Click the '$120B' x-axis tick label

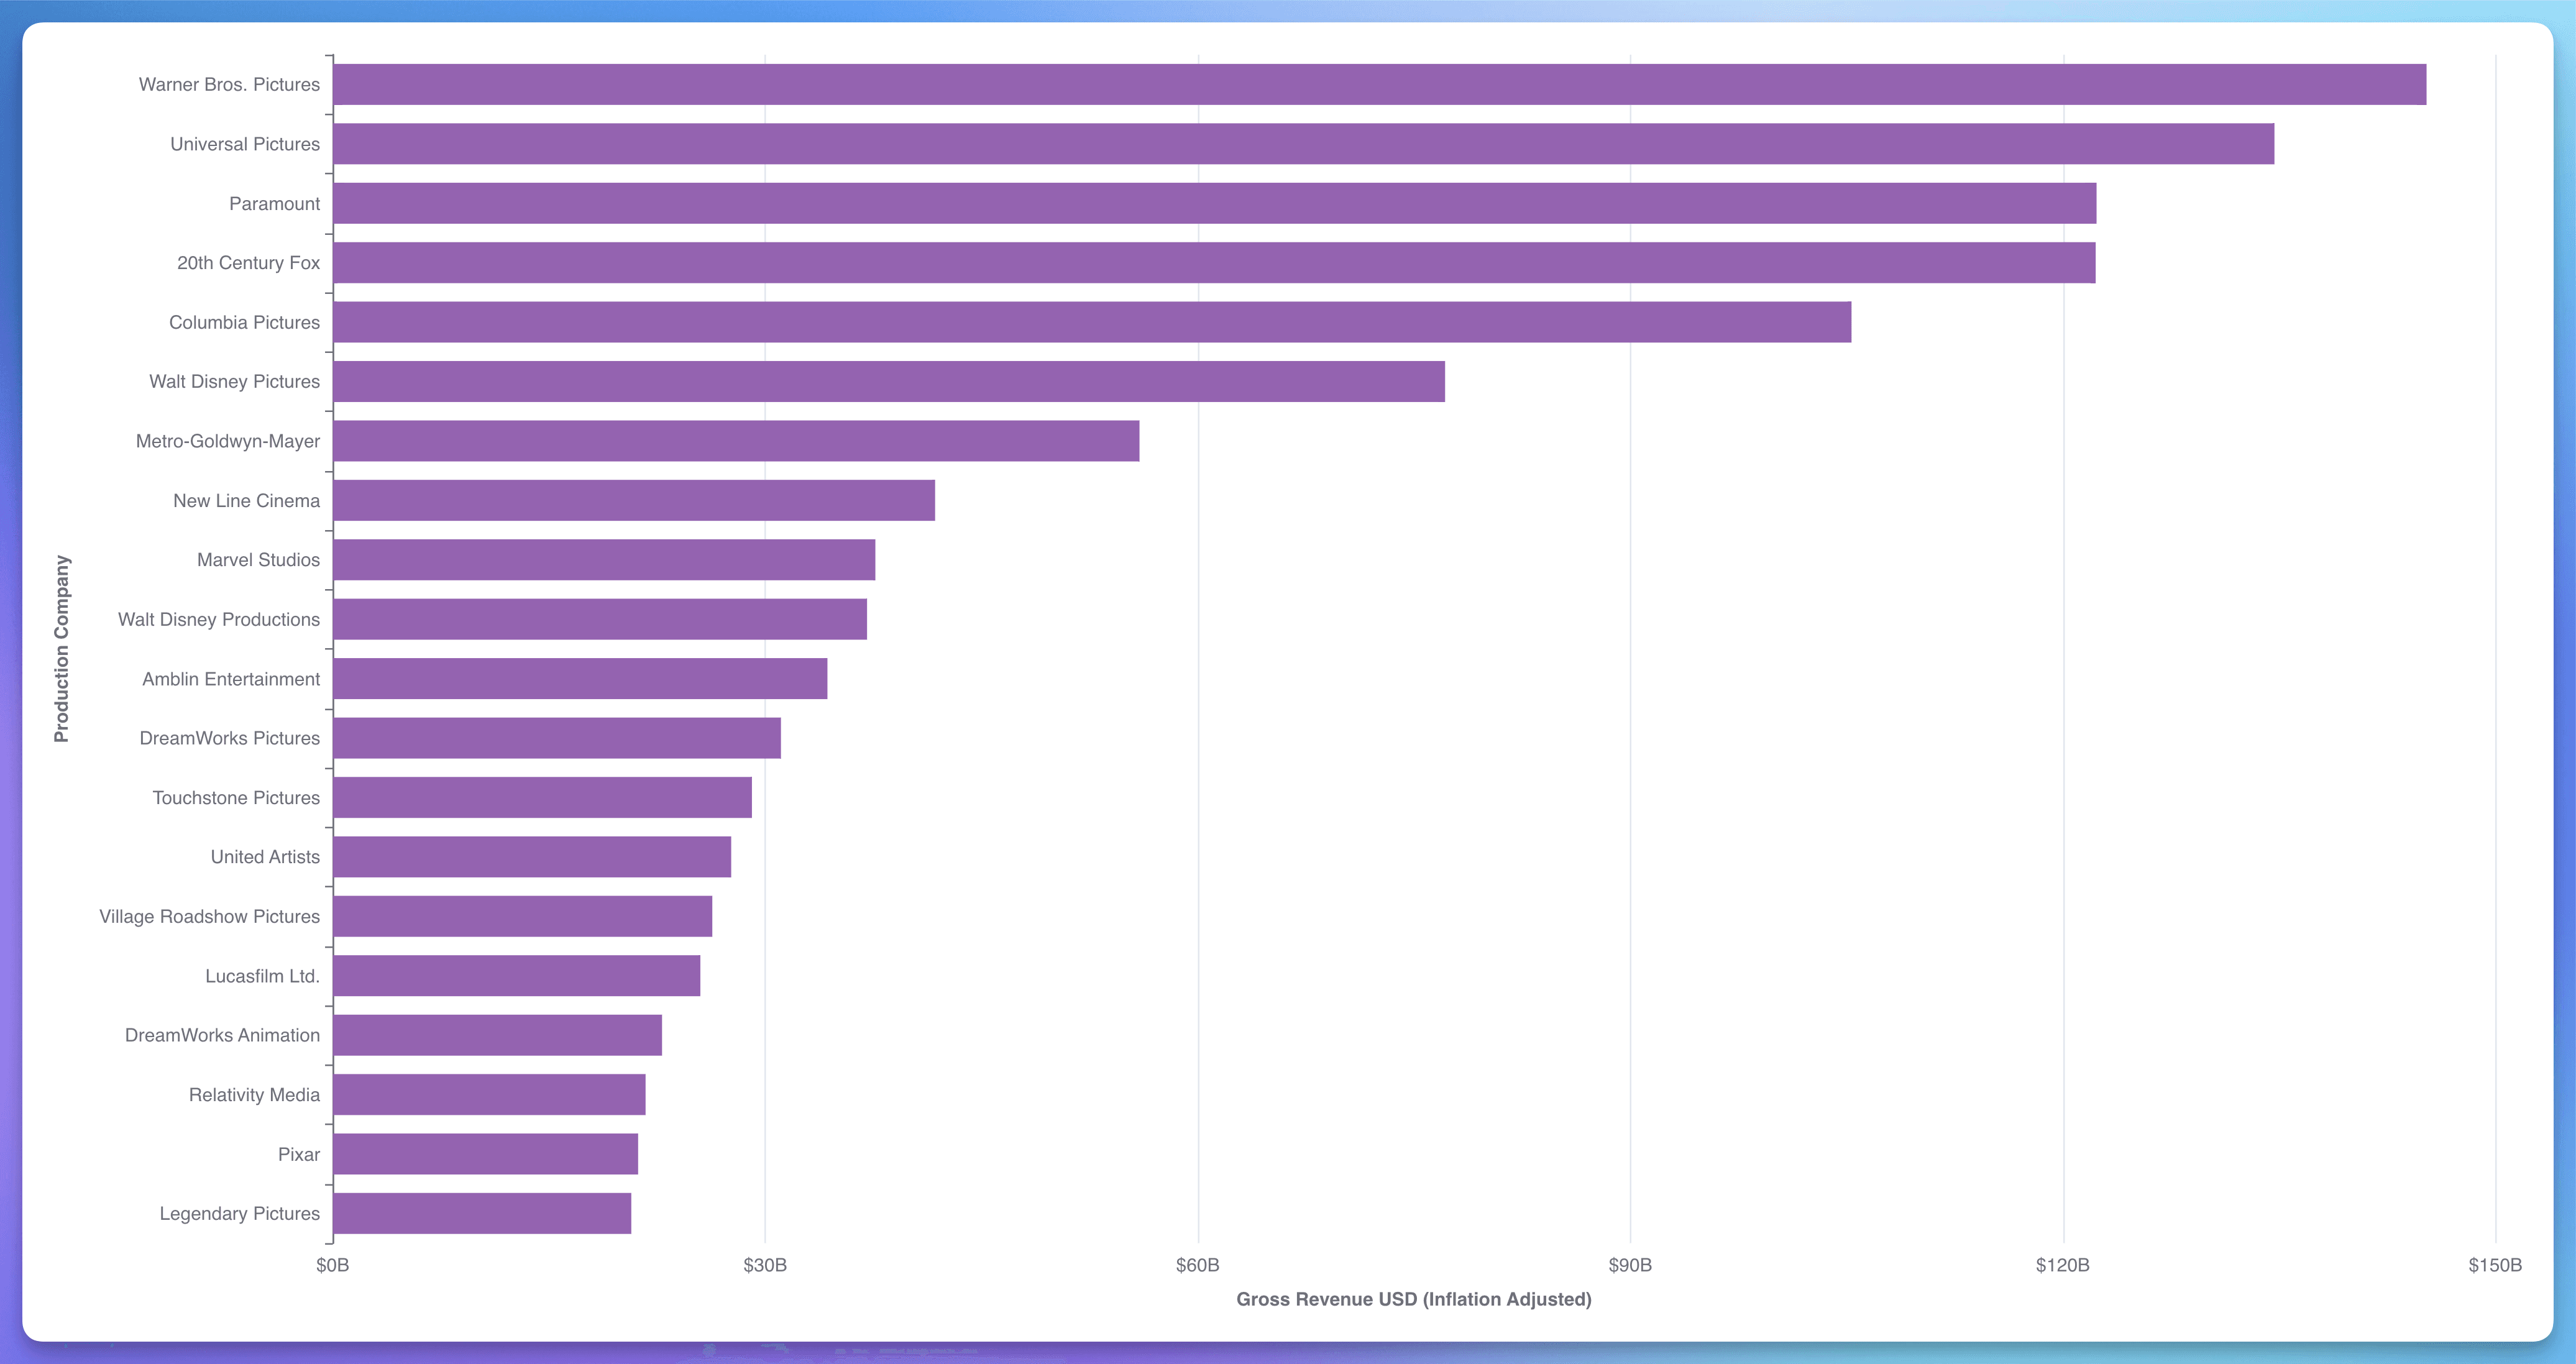[2063, 1265]
